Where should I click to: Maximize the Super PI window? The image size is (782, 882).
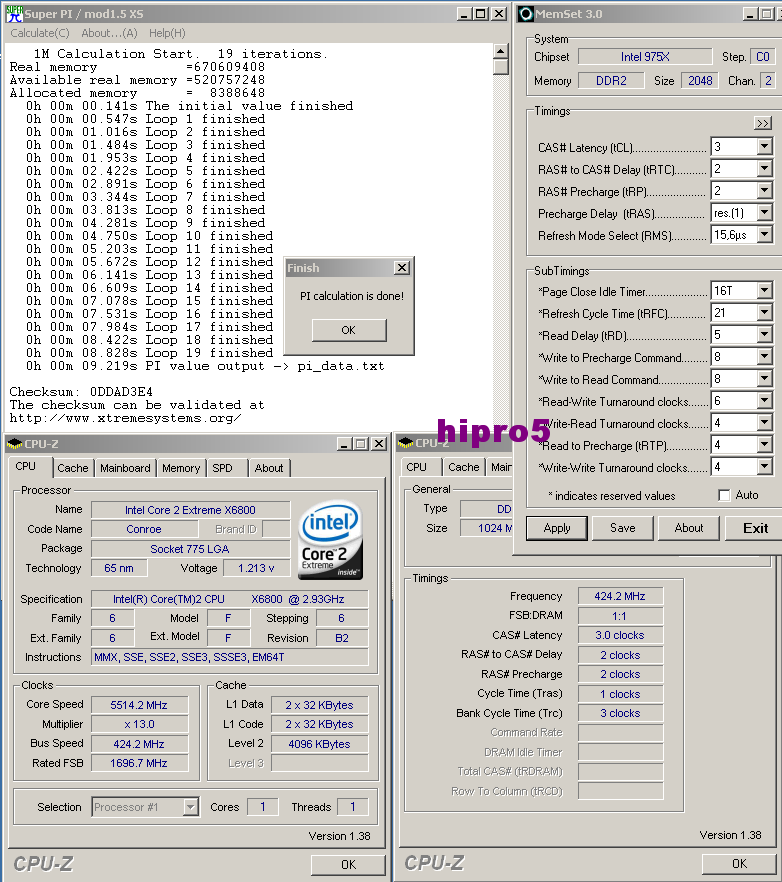coord(482,14)
